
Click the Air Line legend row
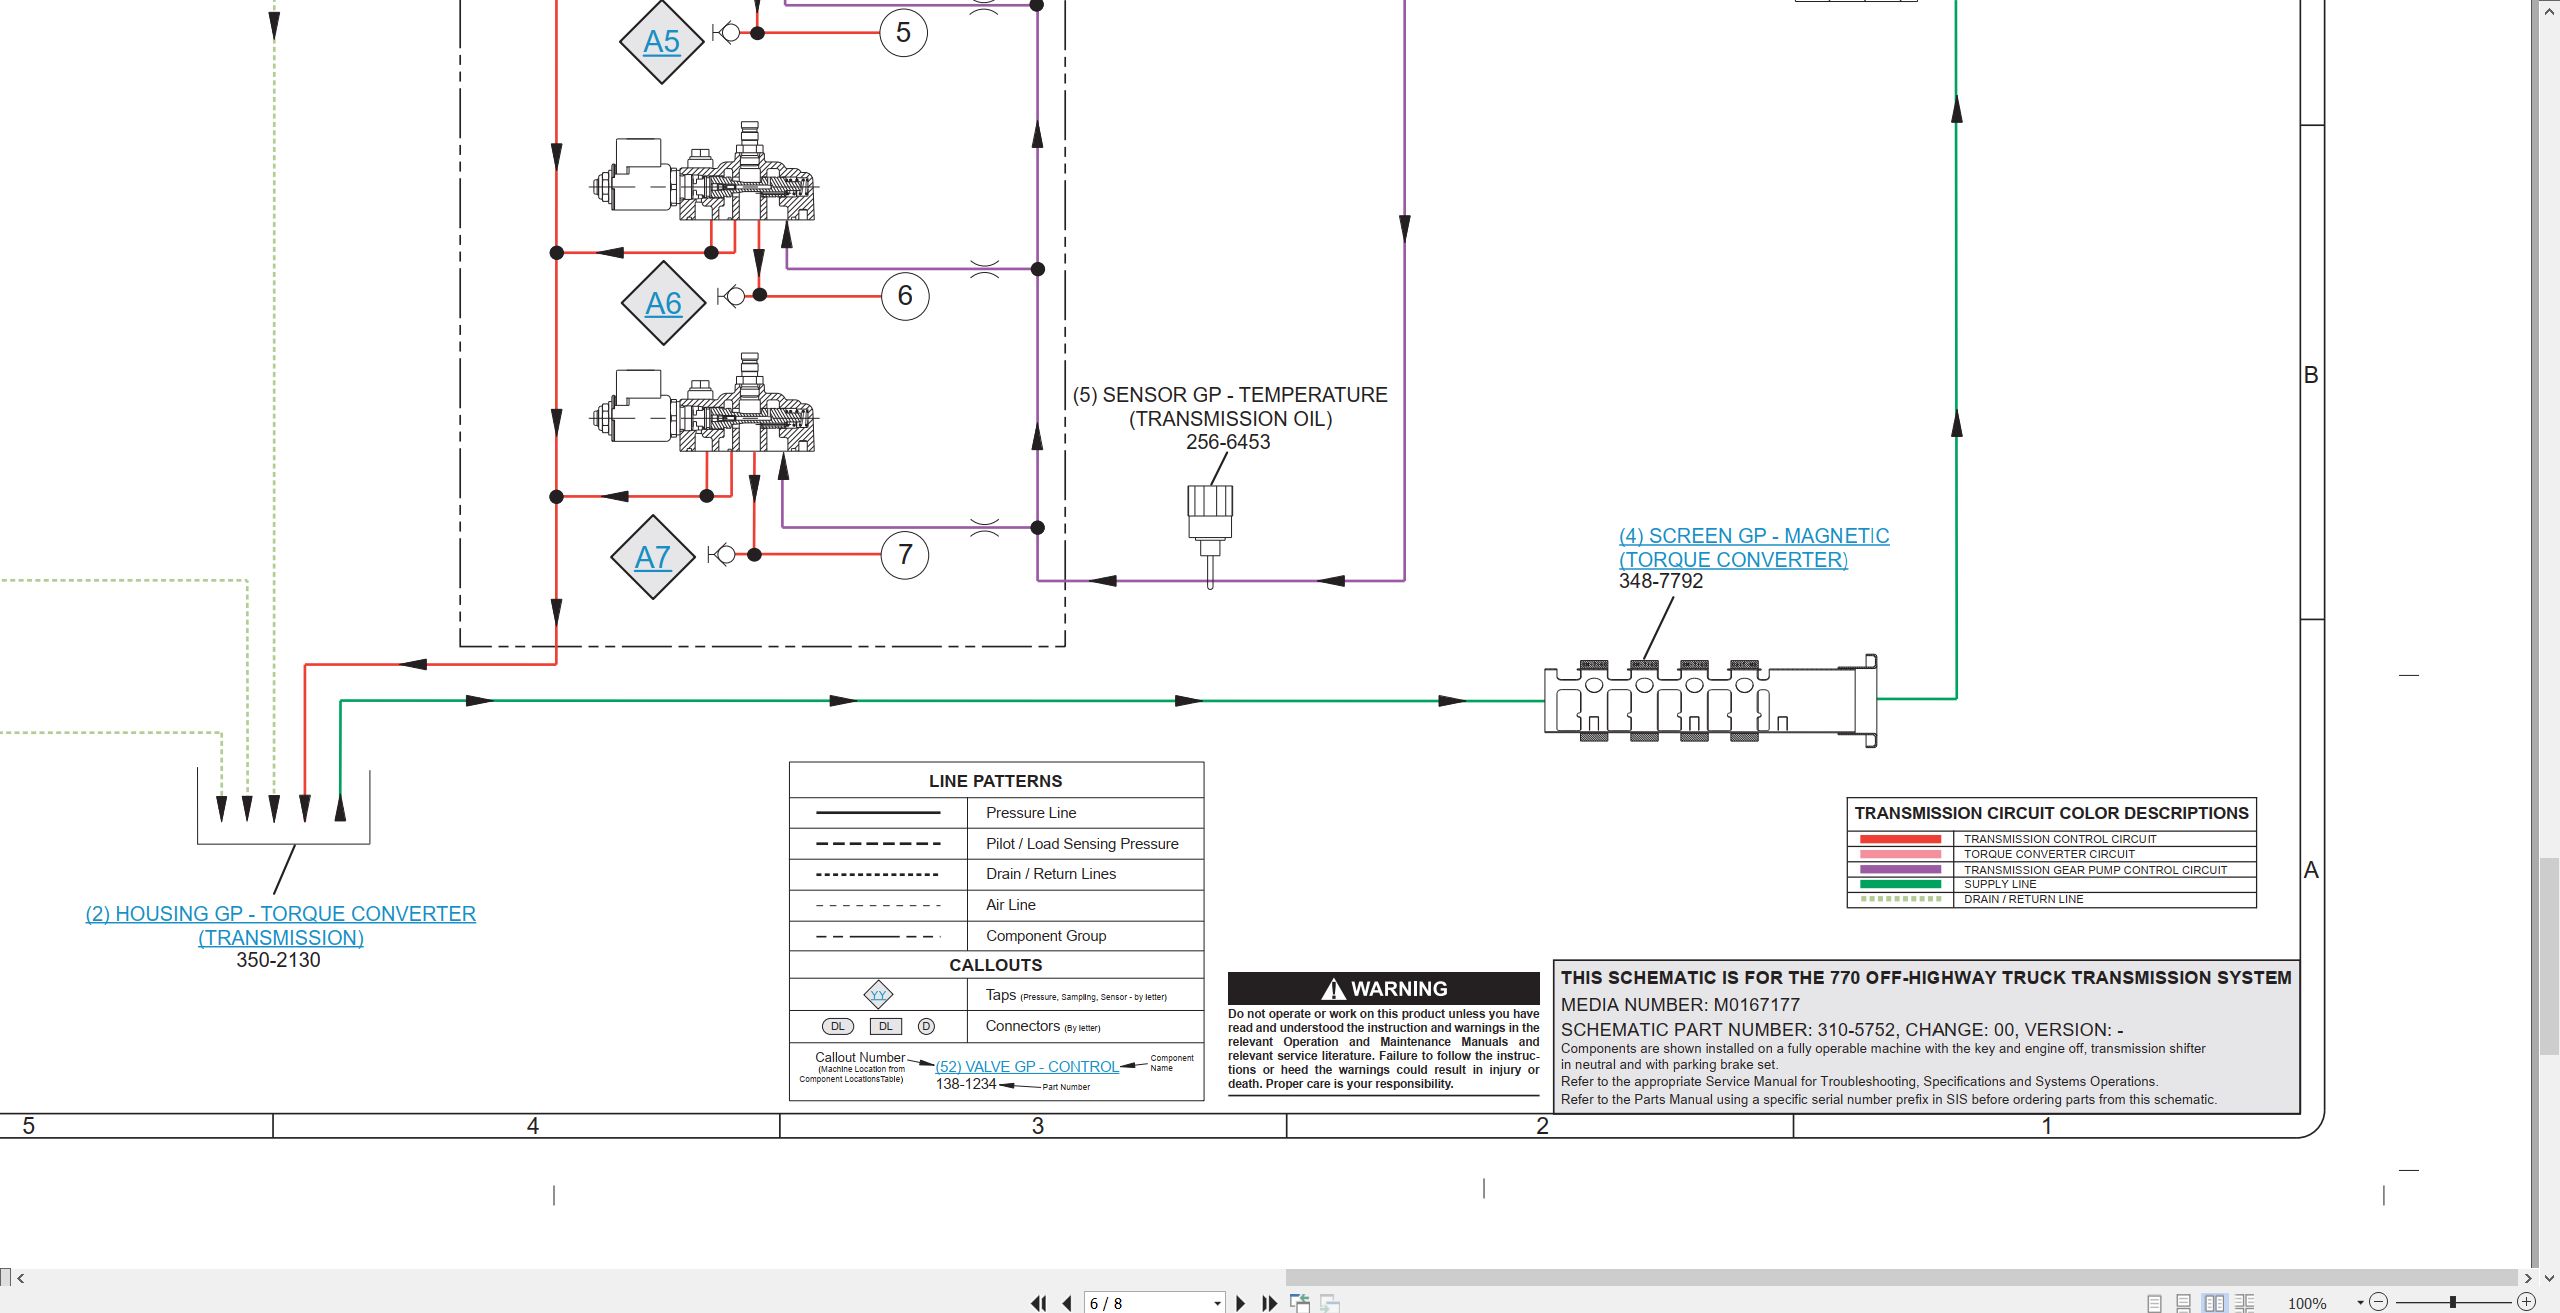(996, 905)
